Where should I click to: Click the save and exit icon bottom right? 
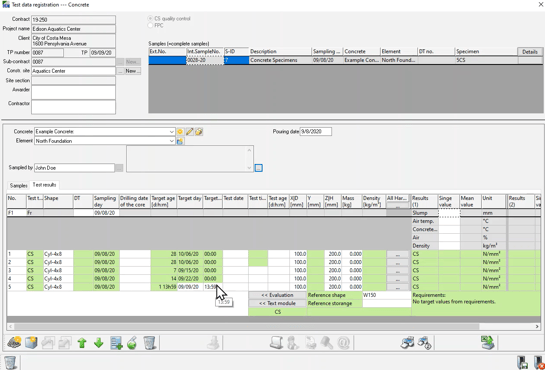click(523, 362)
